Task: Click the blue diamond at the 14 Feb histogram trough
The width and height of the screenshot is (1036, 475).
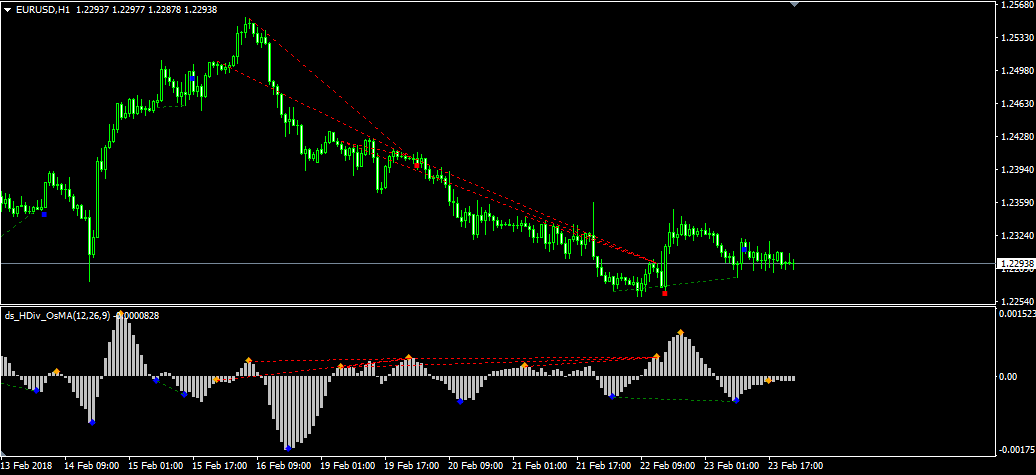Action: click(91, 422)
